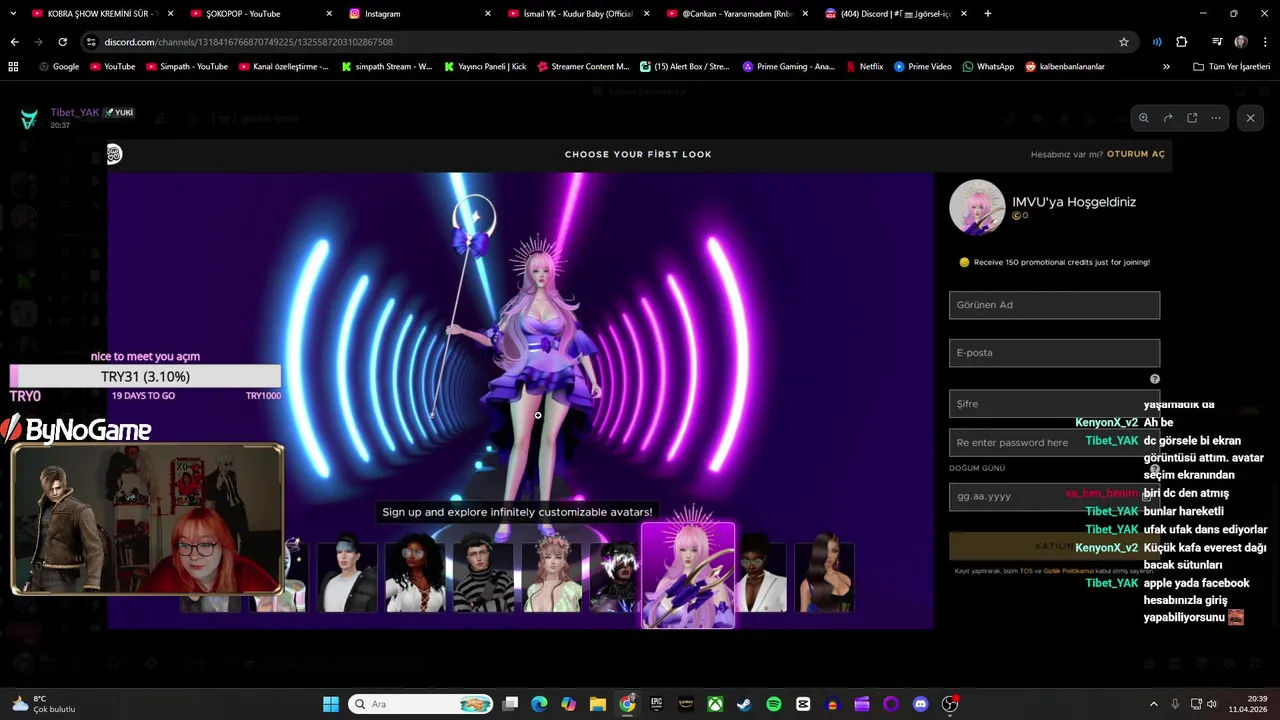
Task: Open Discord from the taskbar
Action: (x=920, y=704)
